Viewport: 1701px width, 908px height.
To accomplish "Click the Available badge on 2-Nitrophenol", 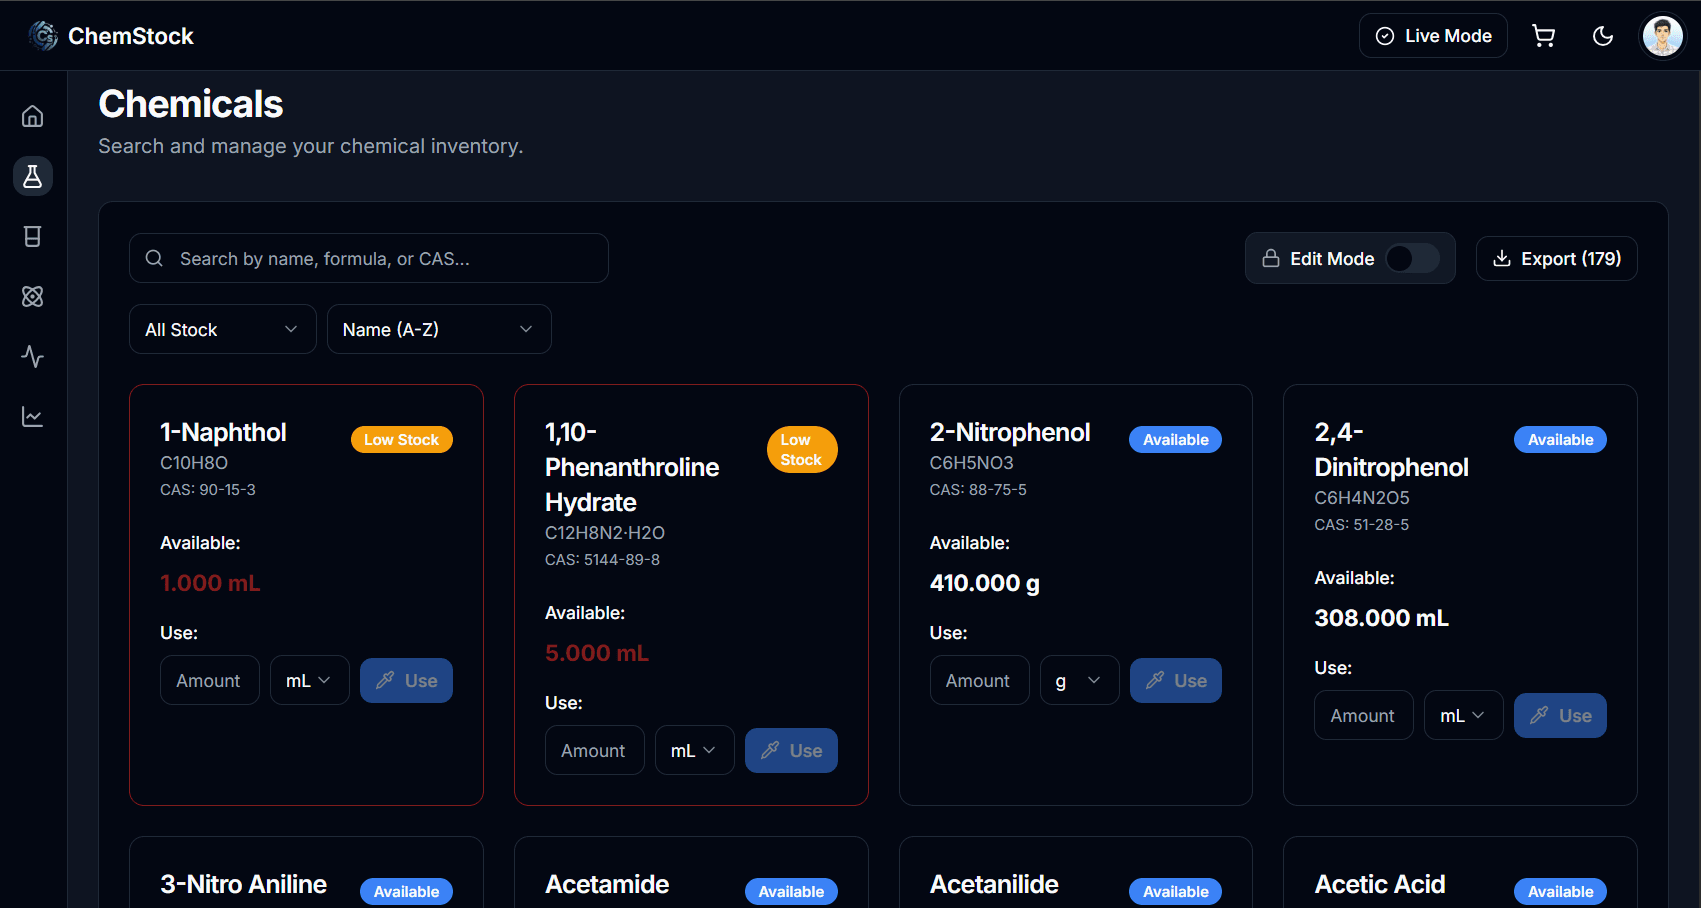I will pyautogui.click(x=1176, y=440).
